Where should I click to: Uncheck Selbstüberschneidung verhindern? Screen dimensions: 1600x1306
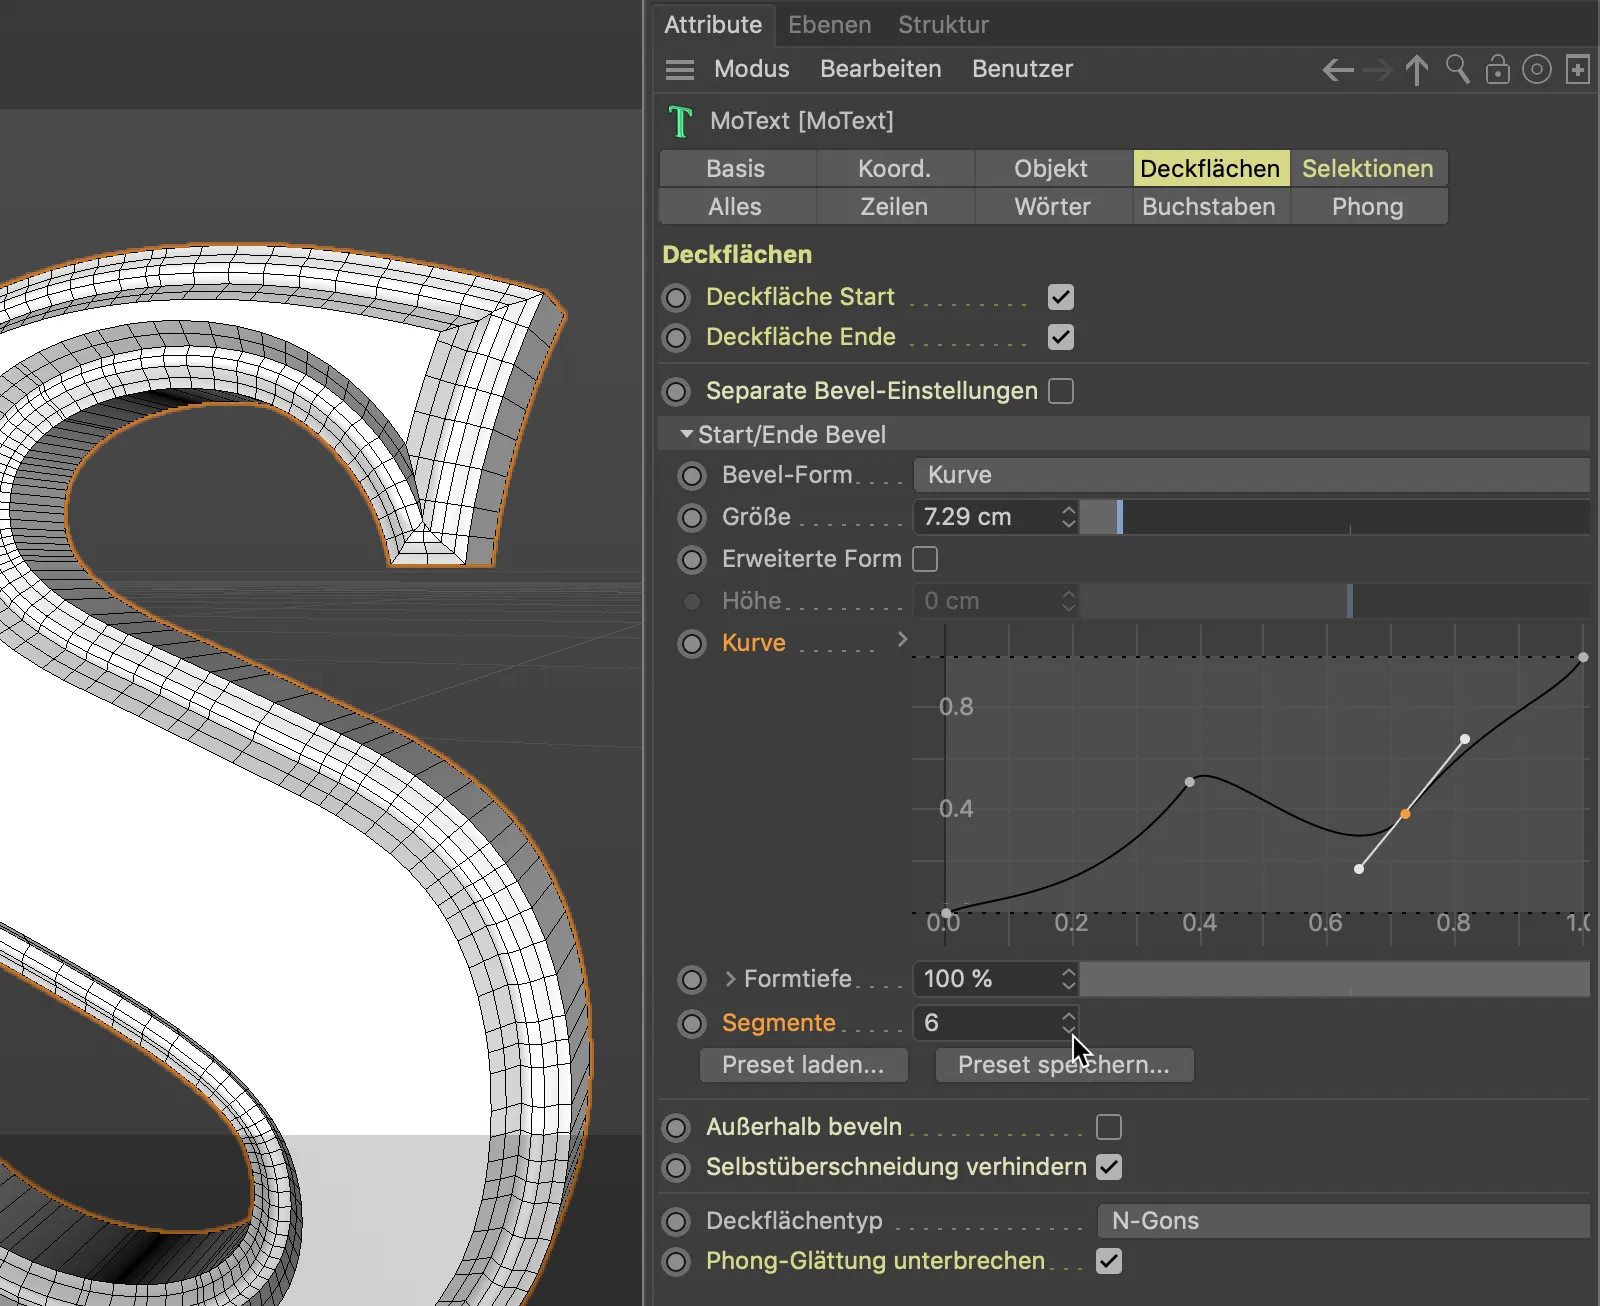coord(1109,1167)
